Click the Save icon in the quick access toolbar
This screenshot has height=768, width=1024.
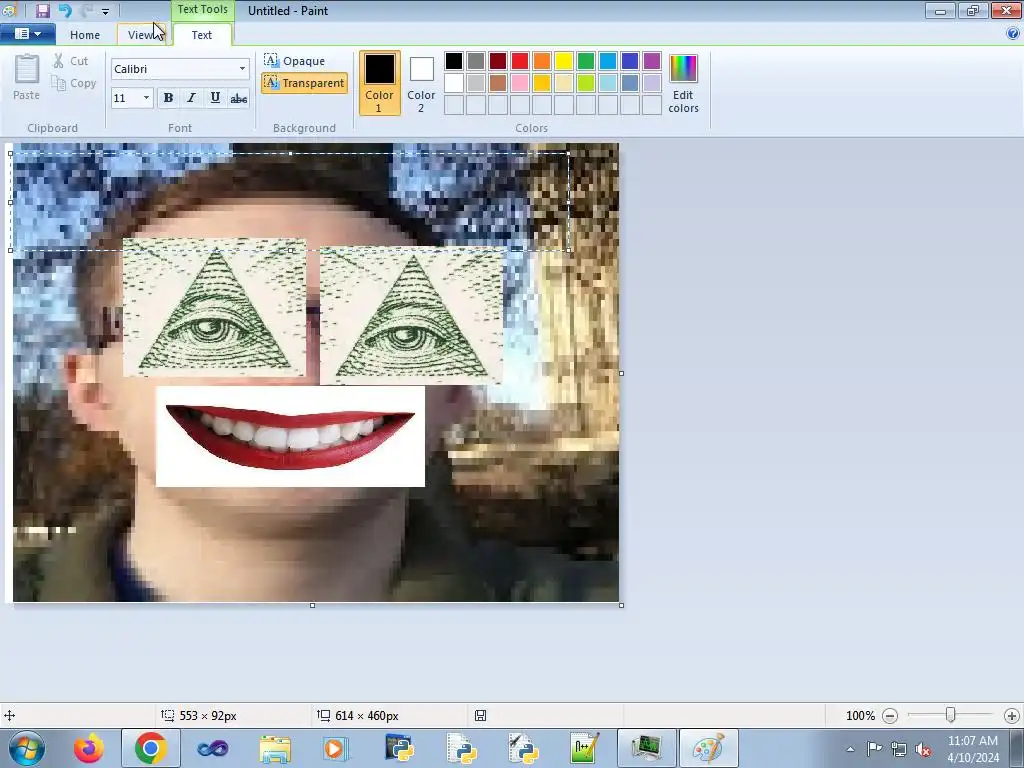pos(42,10)
